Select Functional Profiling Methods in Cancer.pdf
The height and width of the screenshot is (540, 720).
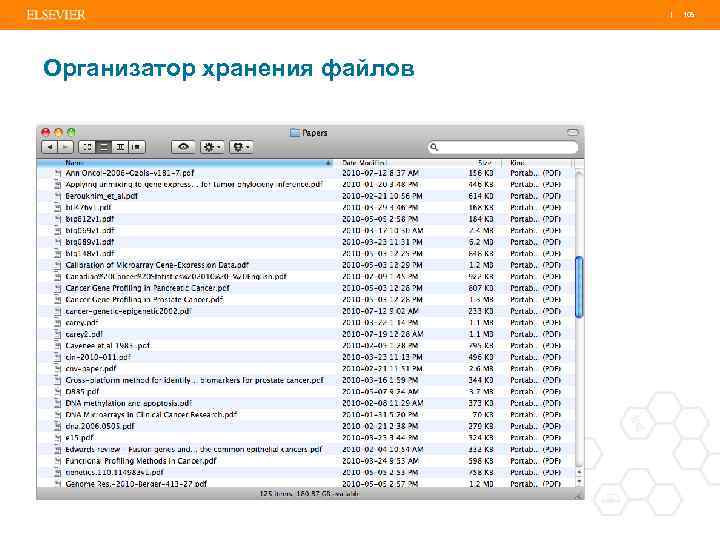[141, 461]
